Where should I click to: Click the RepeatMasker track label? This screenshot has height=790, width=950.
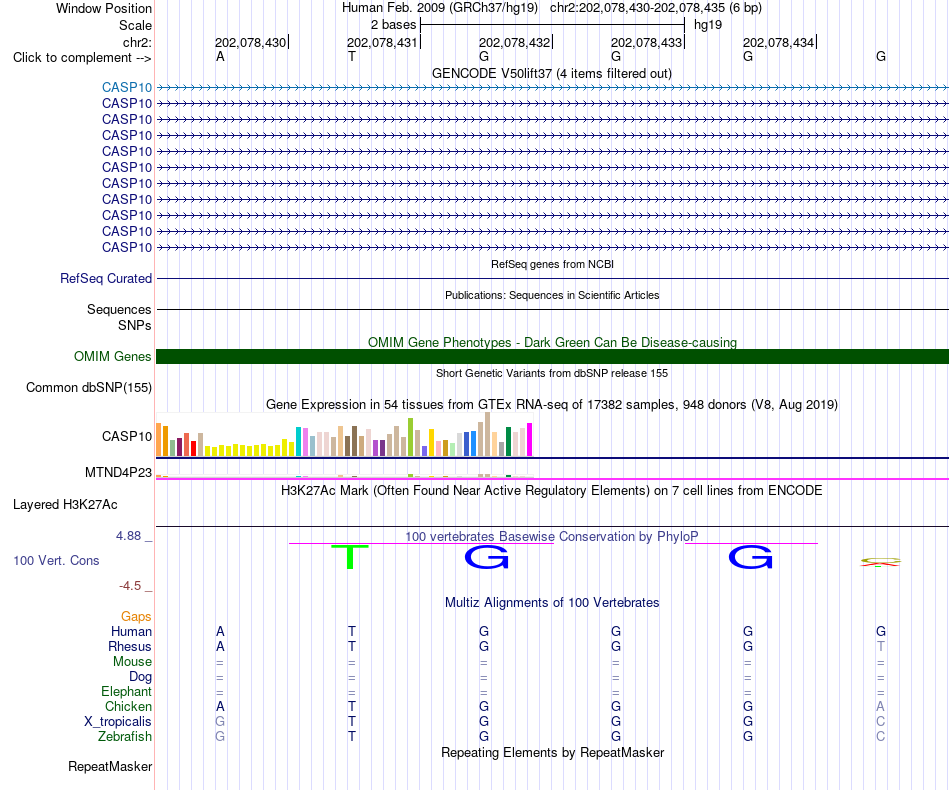(110, 766)
